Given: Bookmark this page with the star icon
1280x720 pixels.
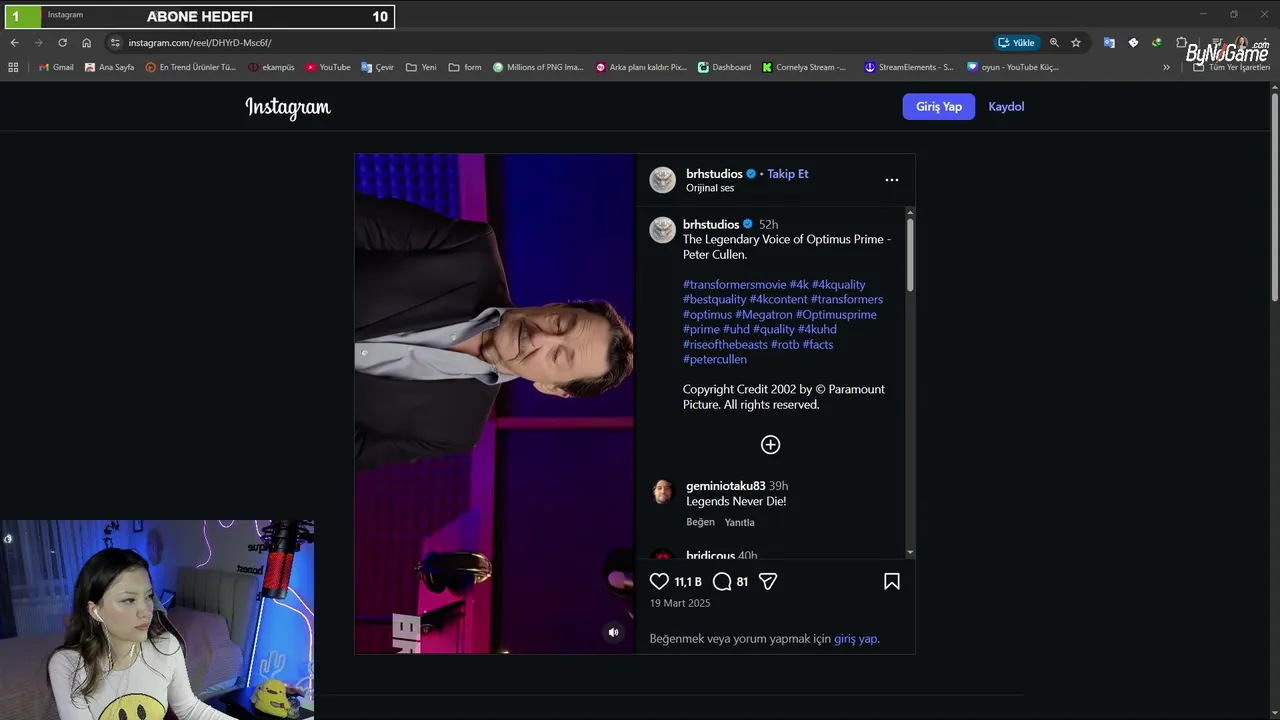Looking at the screenshot, I should point(1076,43).
